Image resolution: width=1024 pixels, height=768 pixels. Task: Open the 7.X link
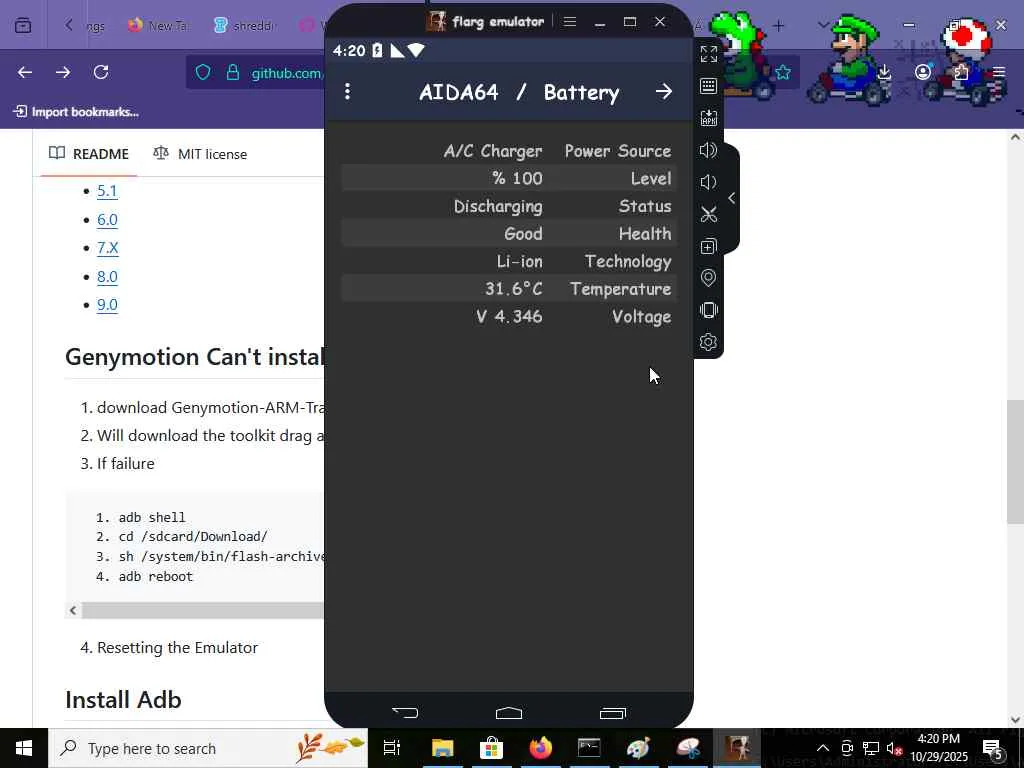108,248
